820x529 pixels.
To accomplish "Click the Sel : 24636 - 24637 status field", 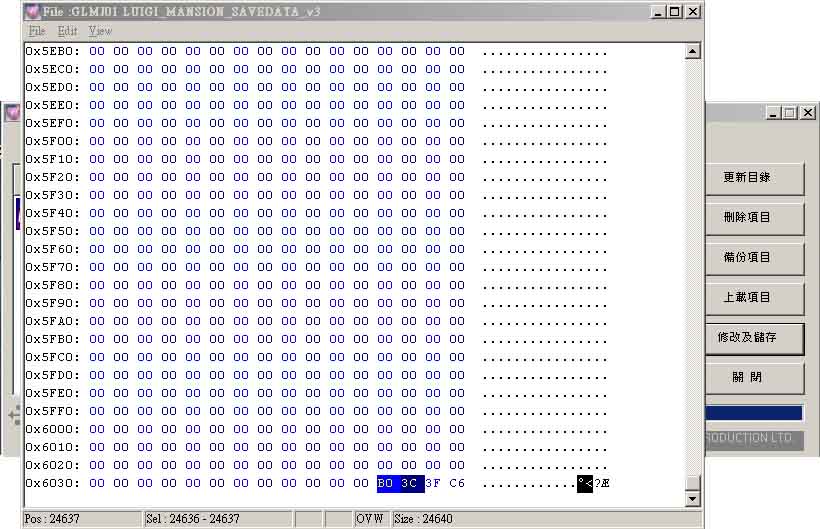I will click(218, 519).
